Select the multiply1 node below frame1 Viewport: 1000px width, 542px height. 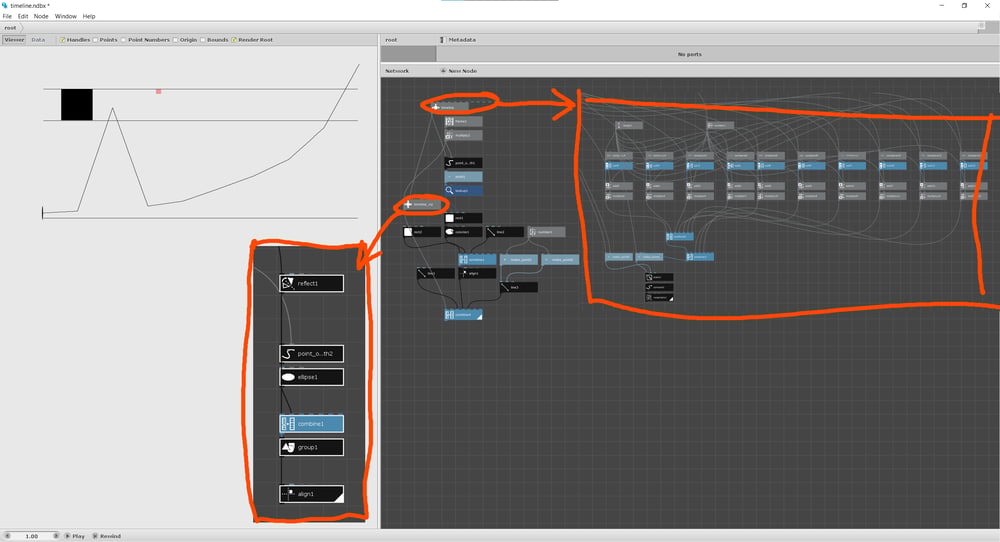coord(463,135)
